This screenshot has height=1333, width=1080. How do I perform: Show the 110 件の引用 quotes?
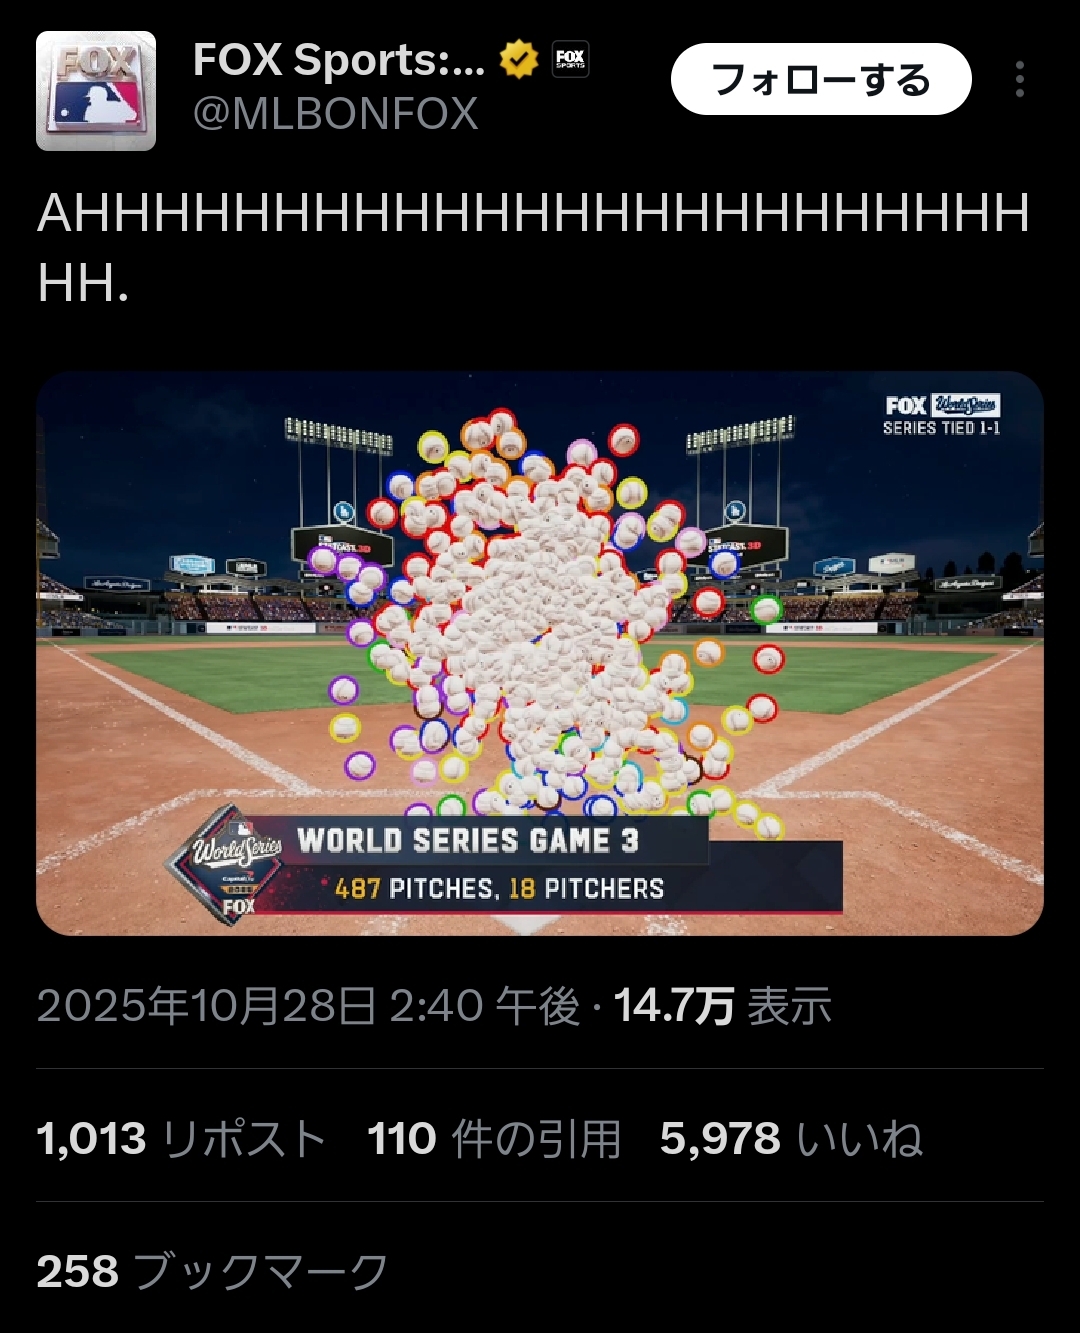click(494, 1139)
